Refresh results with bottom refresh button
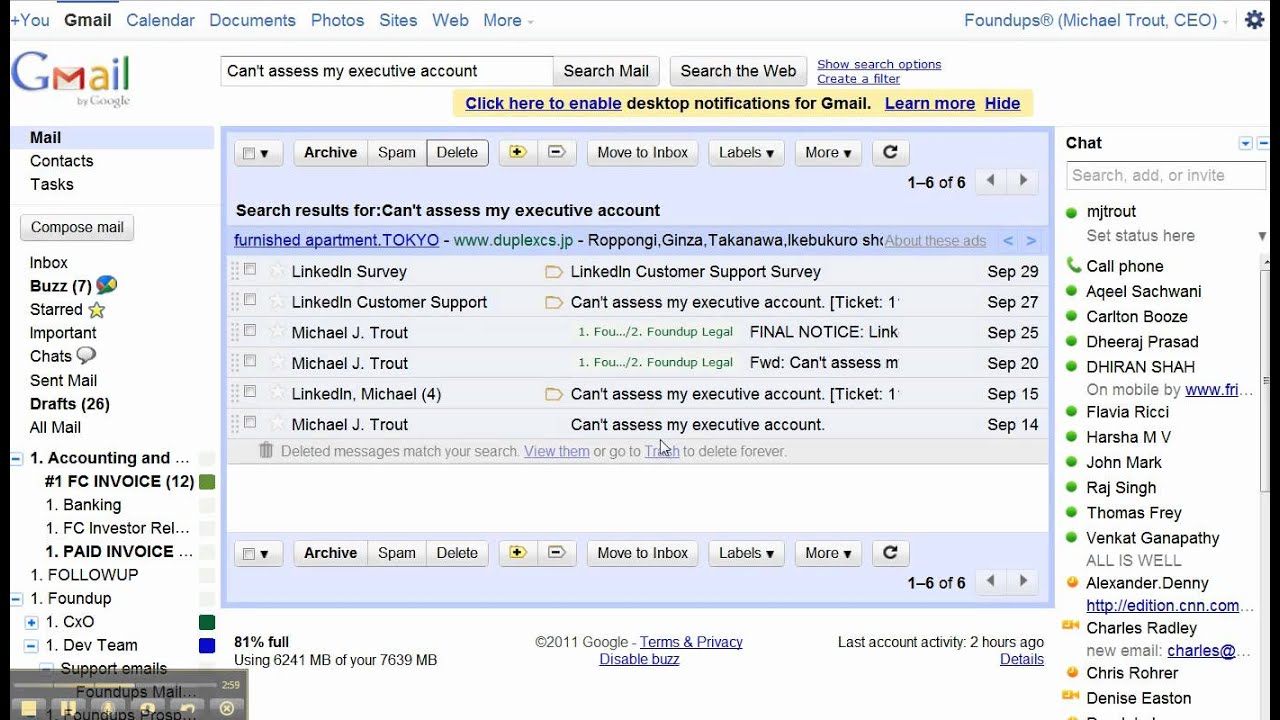This screenshot has height=720, width=1280. point(890,552)
